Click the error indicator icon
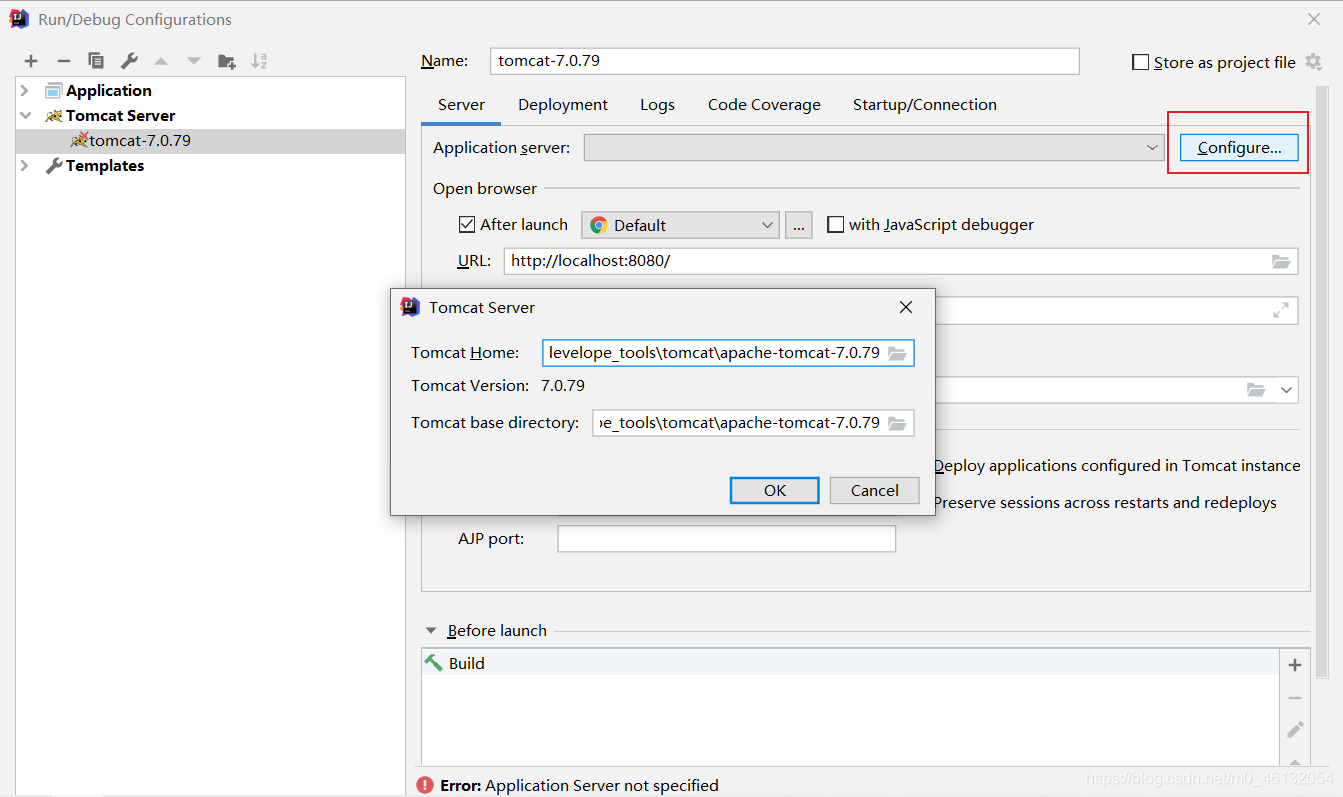Screen dimensions: 1343x797 [x=425, y=785]
